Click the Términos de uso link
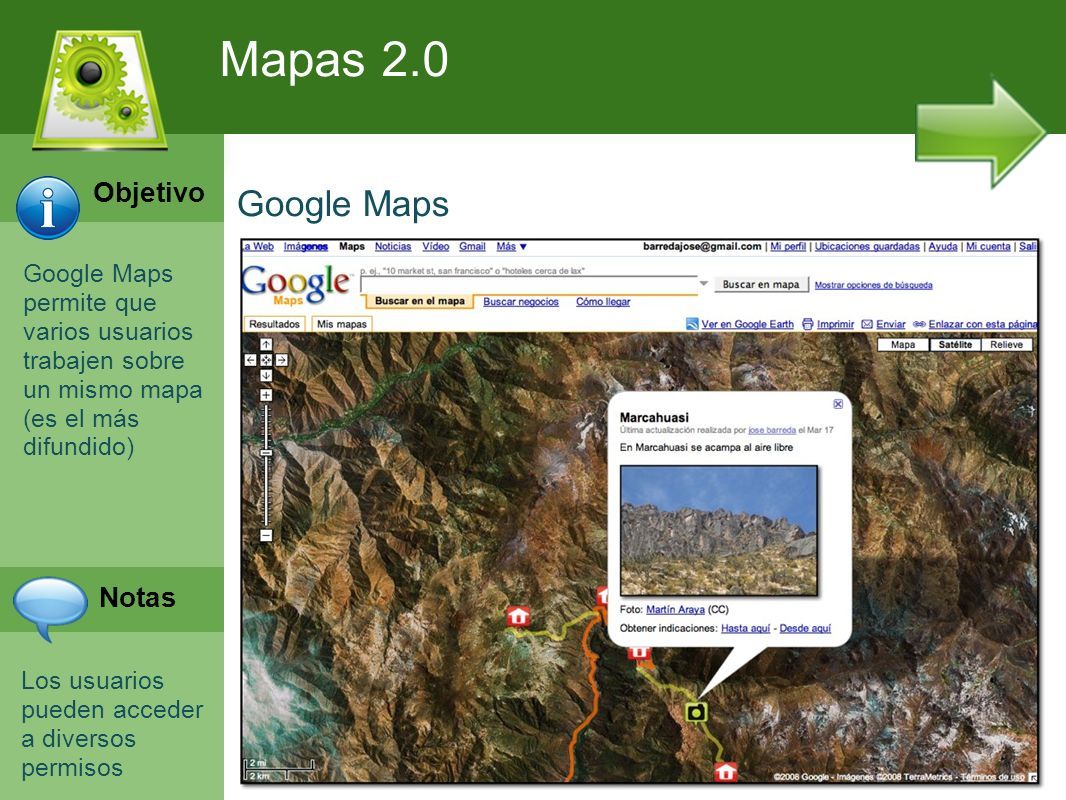This screenshot has height=800, width=1066. pos(992,777)
